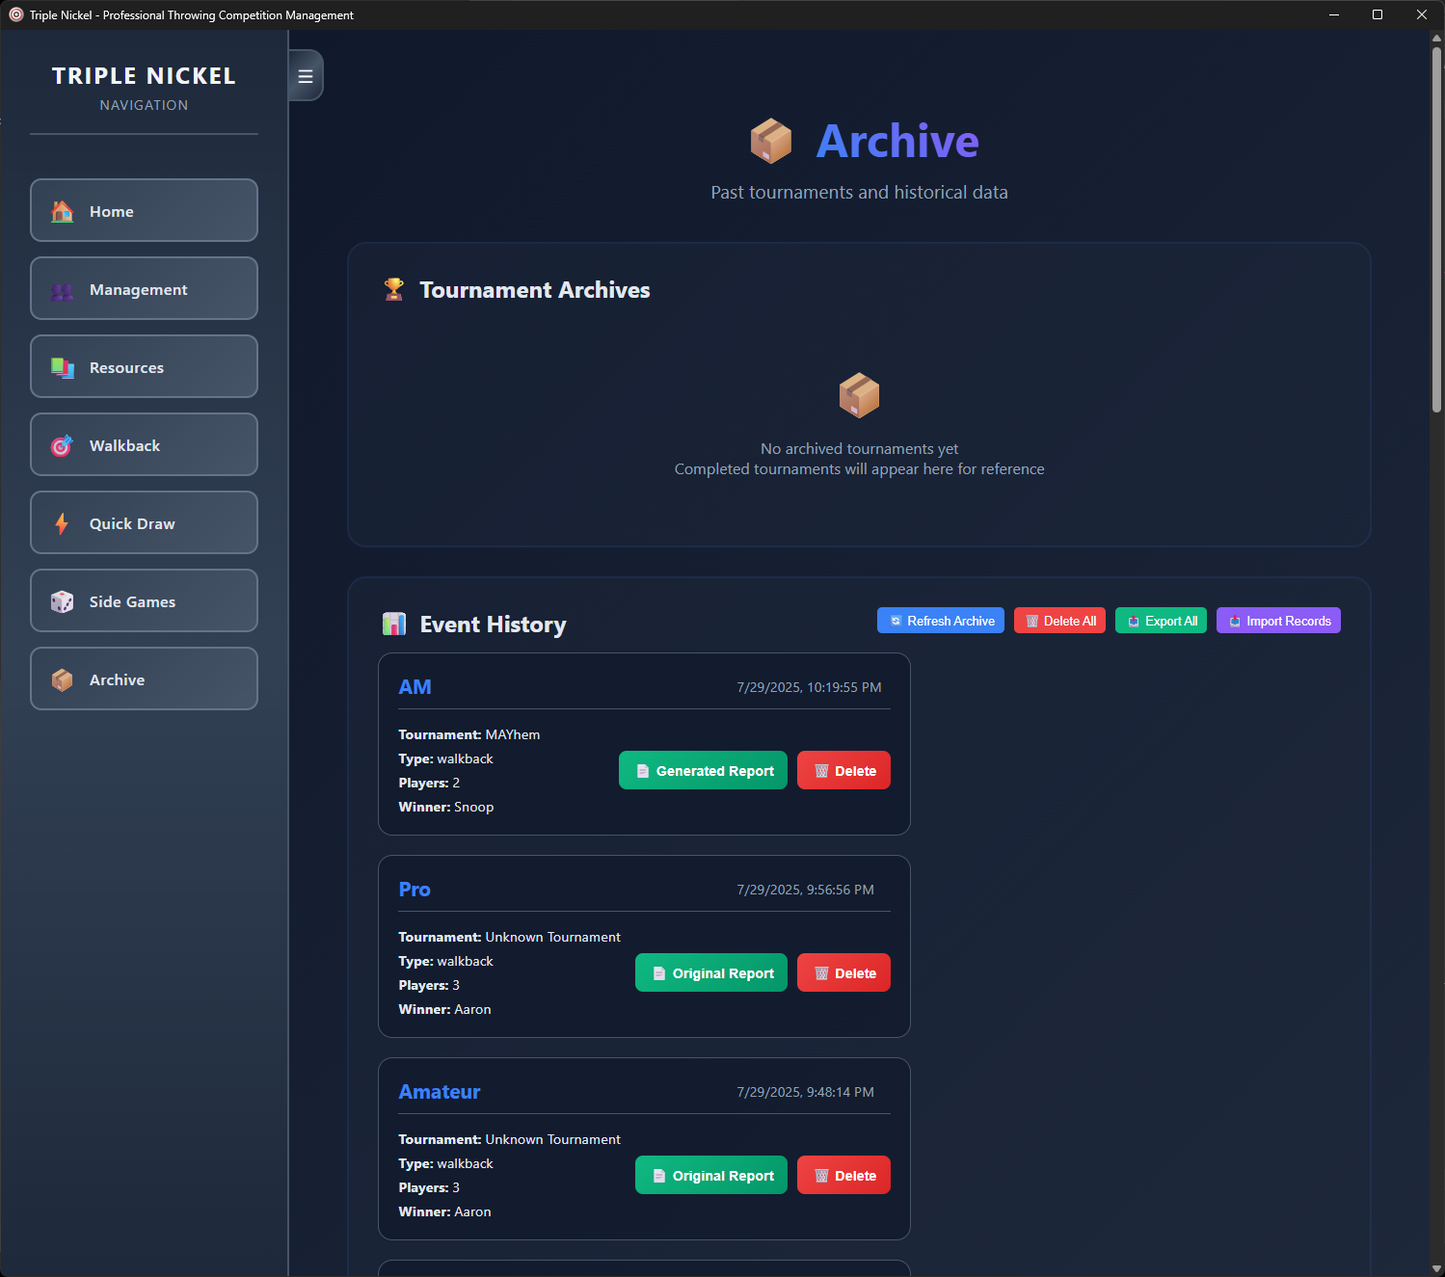
Task: Delete the Amateur event record
Action: (x=843, y=1176)
